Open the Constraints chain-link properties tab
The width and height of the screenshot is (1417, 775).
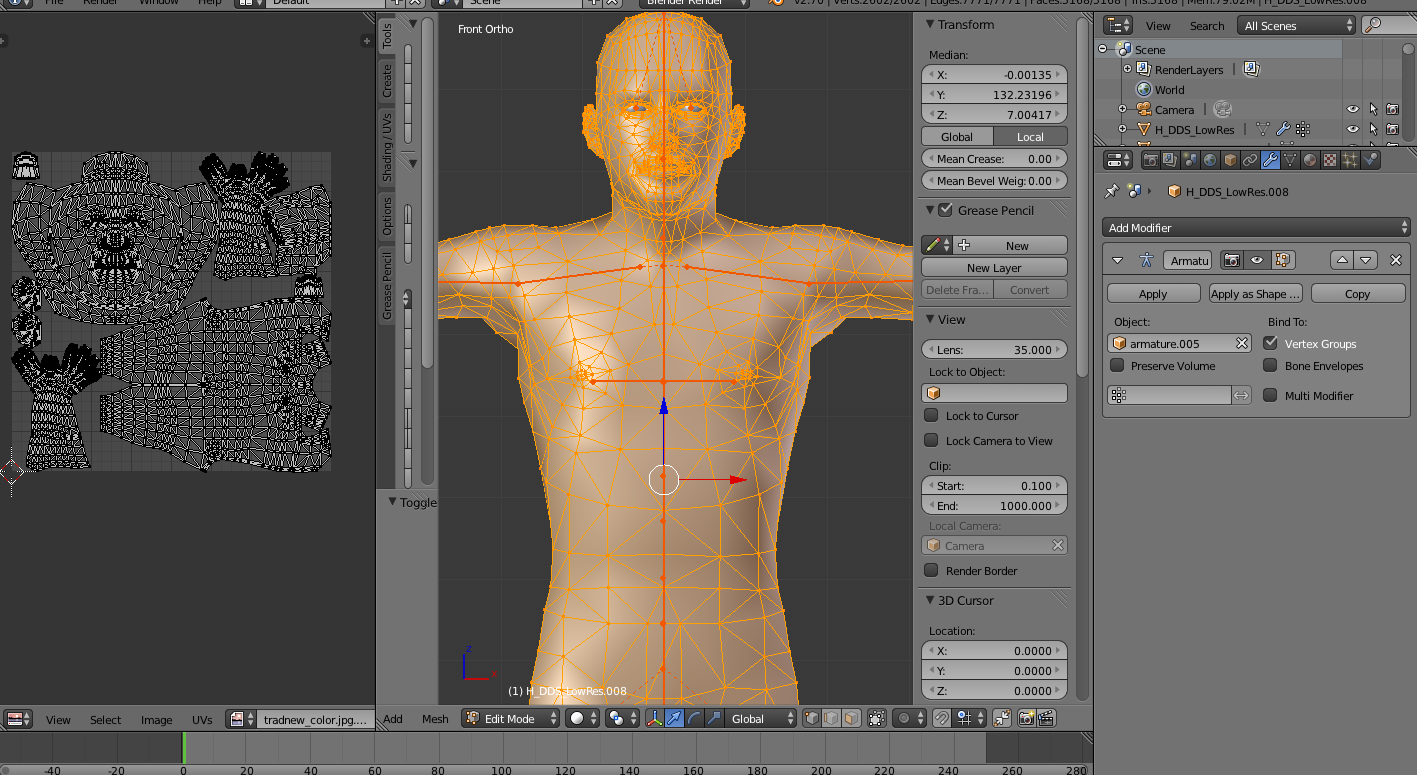1250,160
